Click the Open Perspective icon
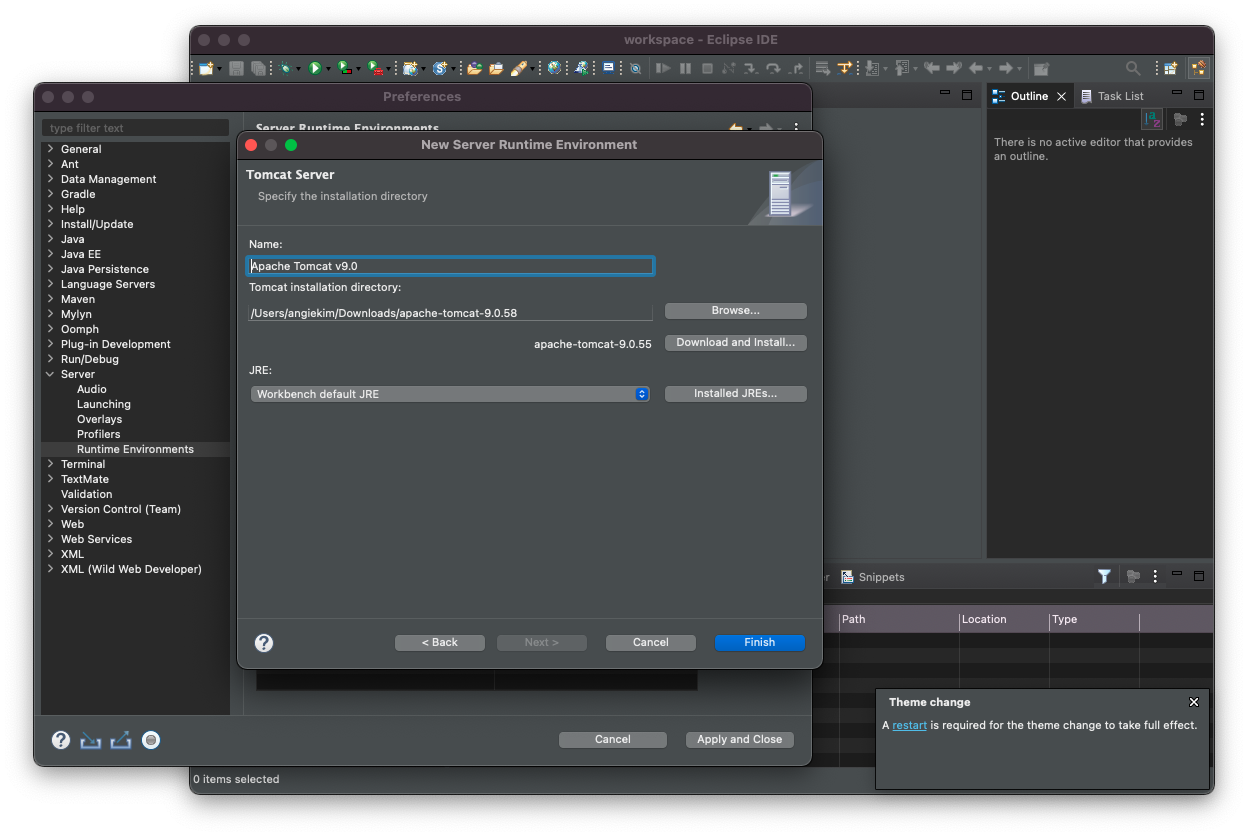 click(x=1170, y=68)
